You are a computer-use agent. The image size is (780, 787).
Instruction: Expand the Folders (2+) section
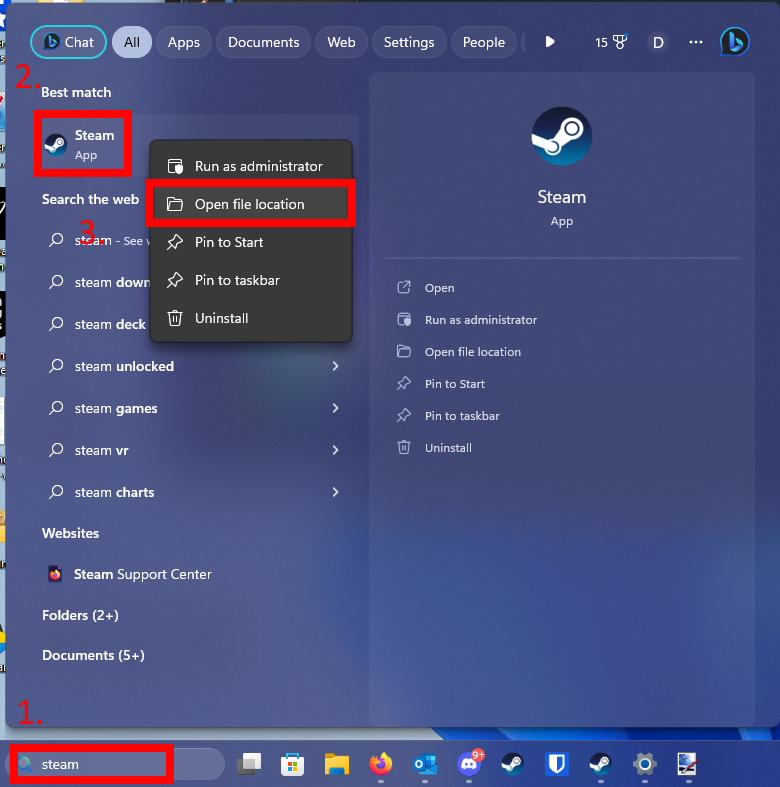pyautogui.click(x=80, y=615)
